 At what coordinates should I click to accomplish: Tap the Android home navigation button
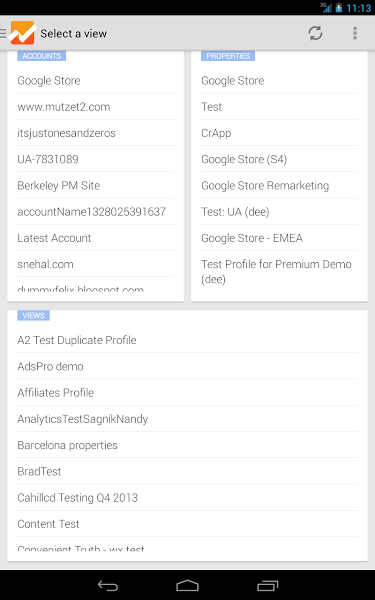[x=188, y=585]
